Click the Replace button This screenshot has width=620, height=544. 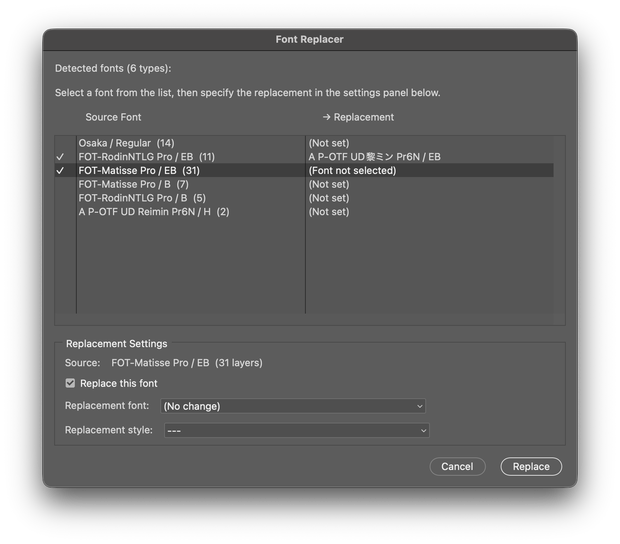tap(531, 467)
